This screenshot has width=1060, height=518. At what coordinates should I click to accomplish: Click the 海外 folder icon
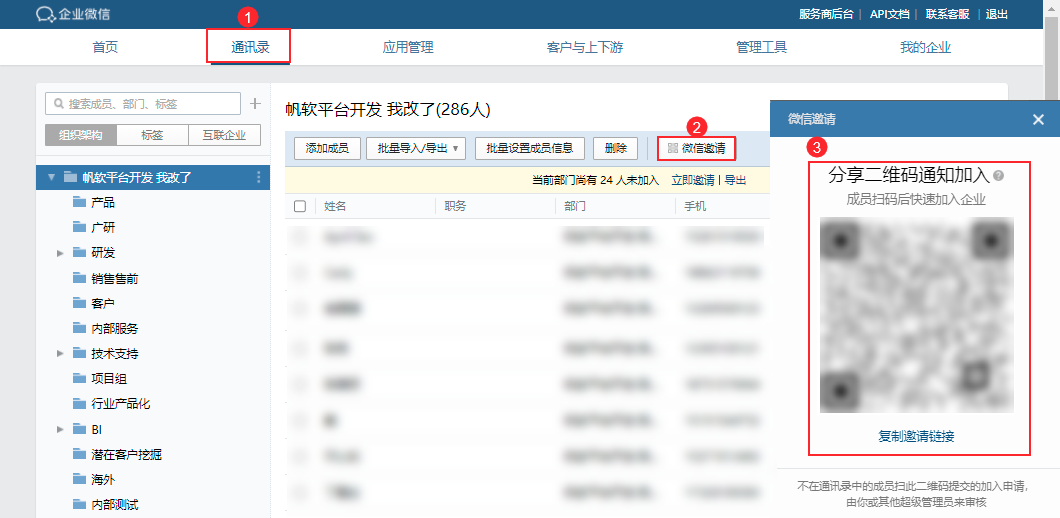[x=78, y=479]
